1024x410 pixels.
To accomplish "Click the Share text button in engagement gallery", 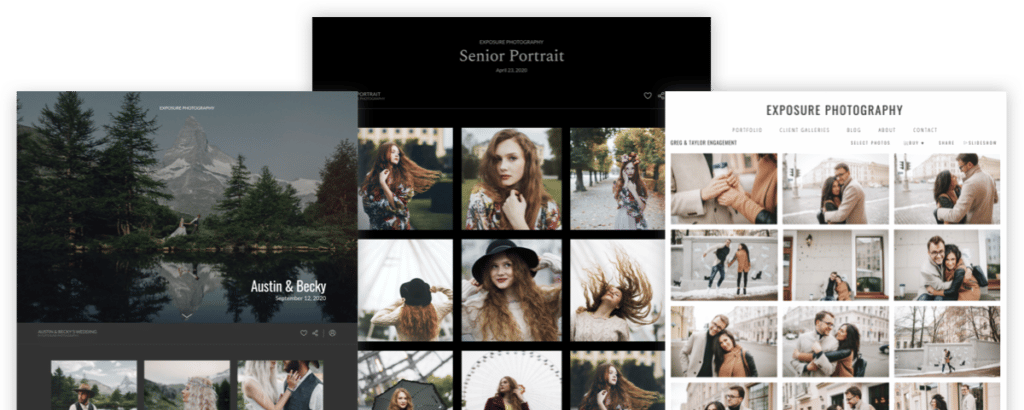I will (x=946, y=143).
